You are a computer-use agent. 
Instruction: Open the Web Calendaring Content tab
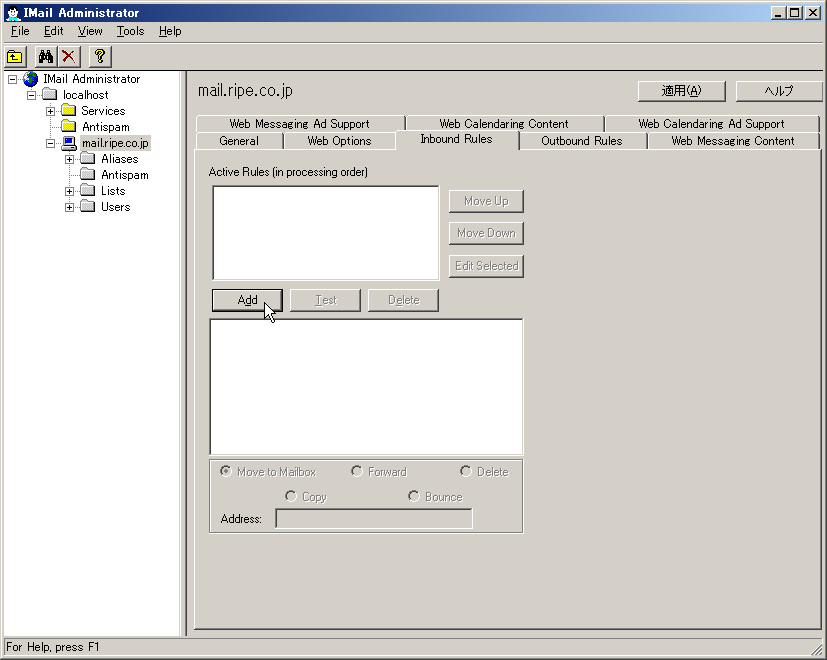pyautogui.click(x=504, y=124)
